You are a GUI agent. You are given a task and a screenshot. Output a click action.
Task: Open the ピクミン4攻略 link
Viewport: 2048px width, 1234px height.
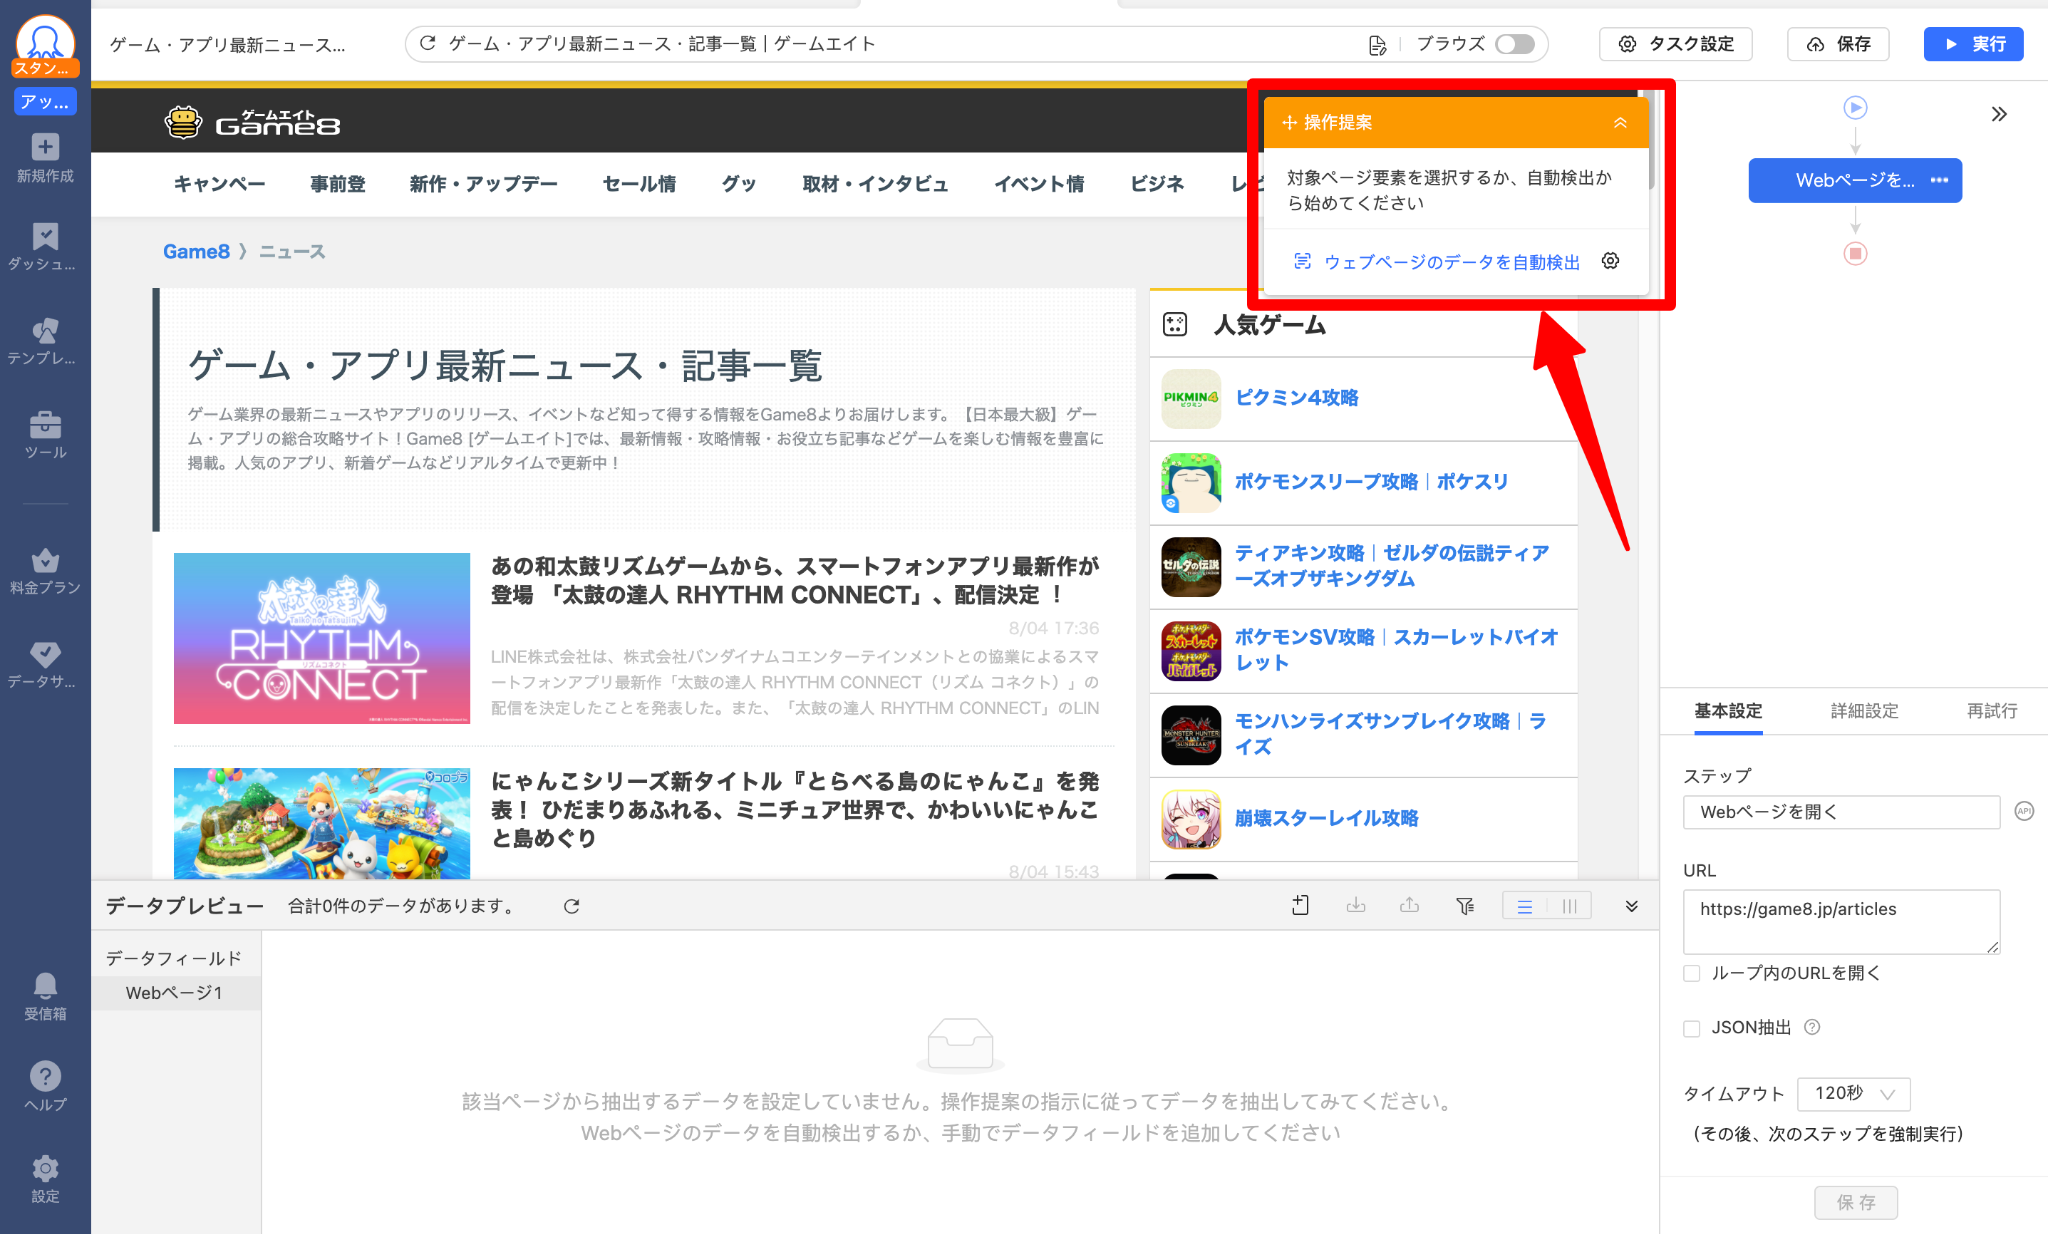tap(1297, 397)
